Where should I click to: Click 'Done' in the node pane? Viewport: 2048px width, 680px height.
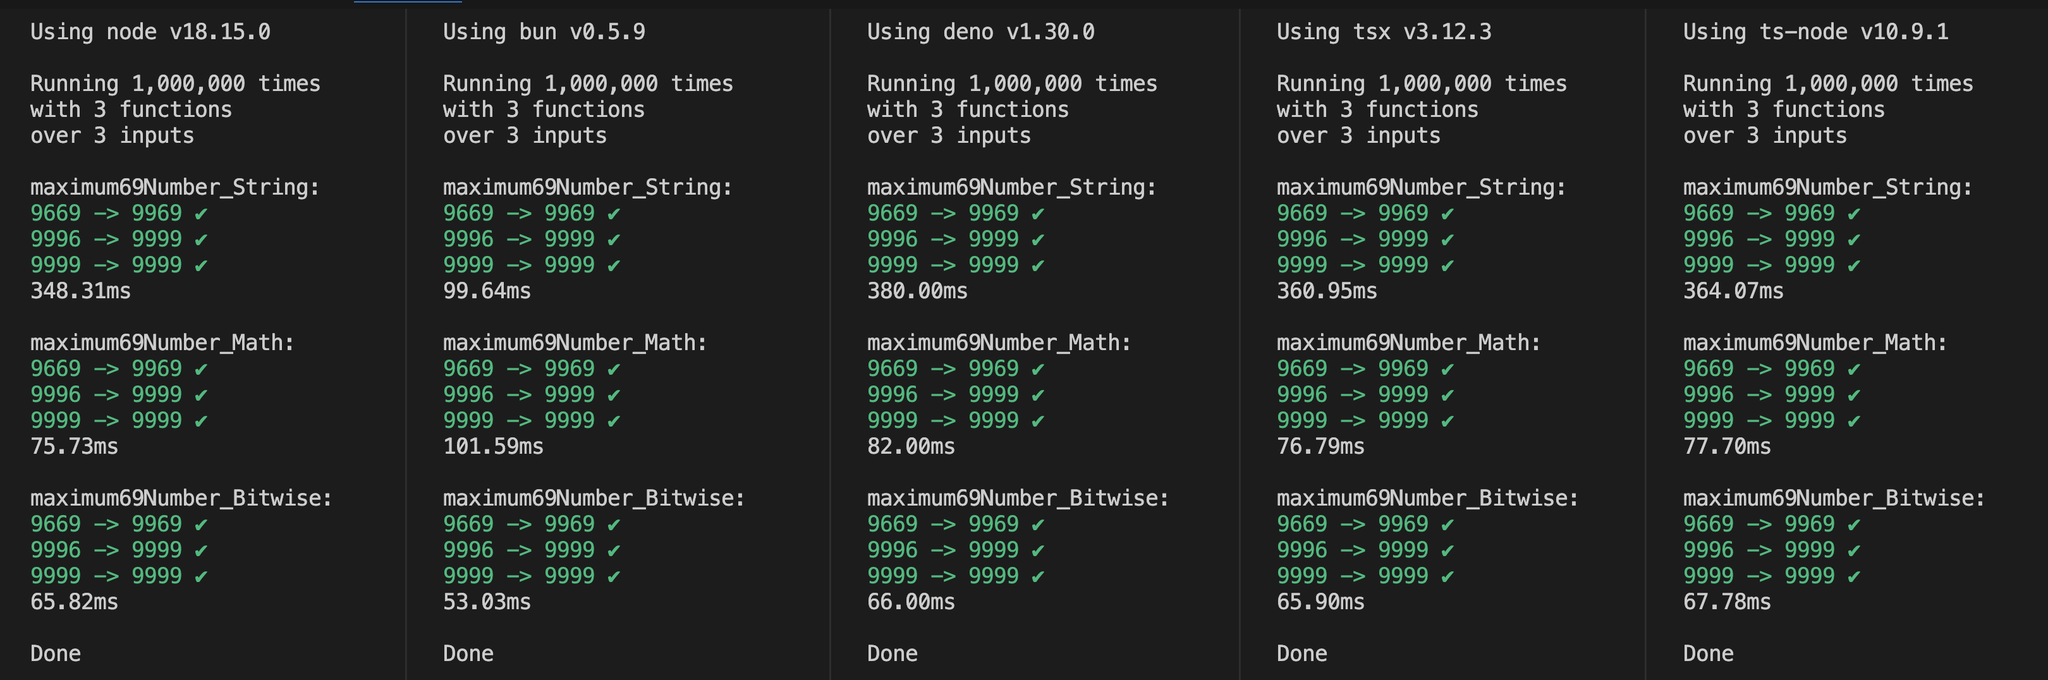pyautogui.click(x=56, y=654)
